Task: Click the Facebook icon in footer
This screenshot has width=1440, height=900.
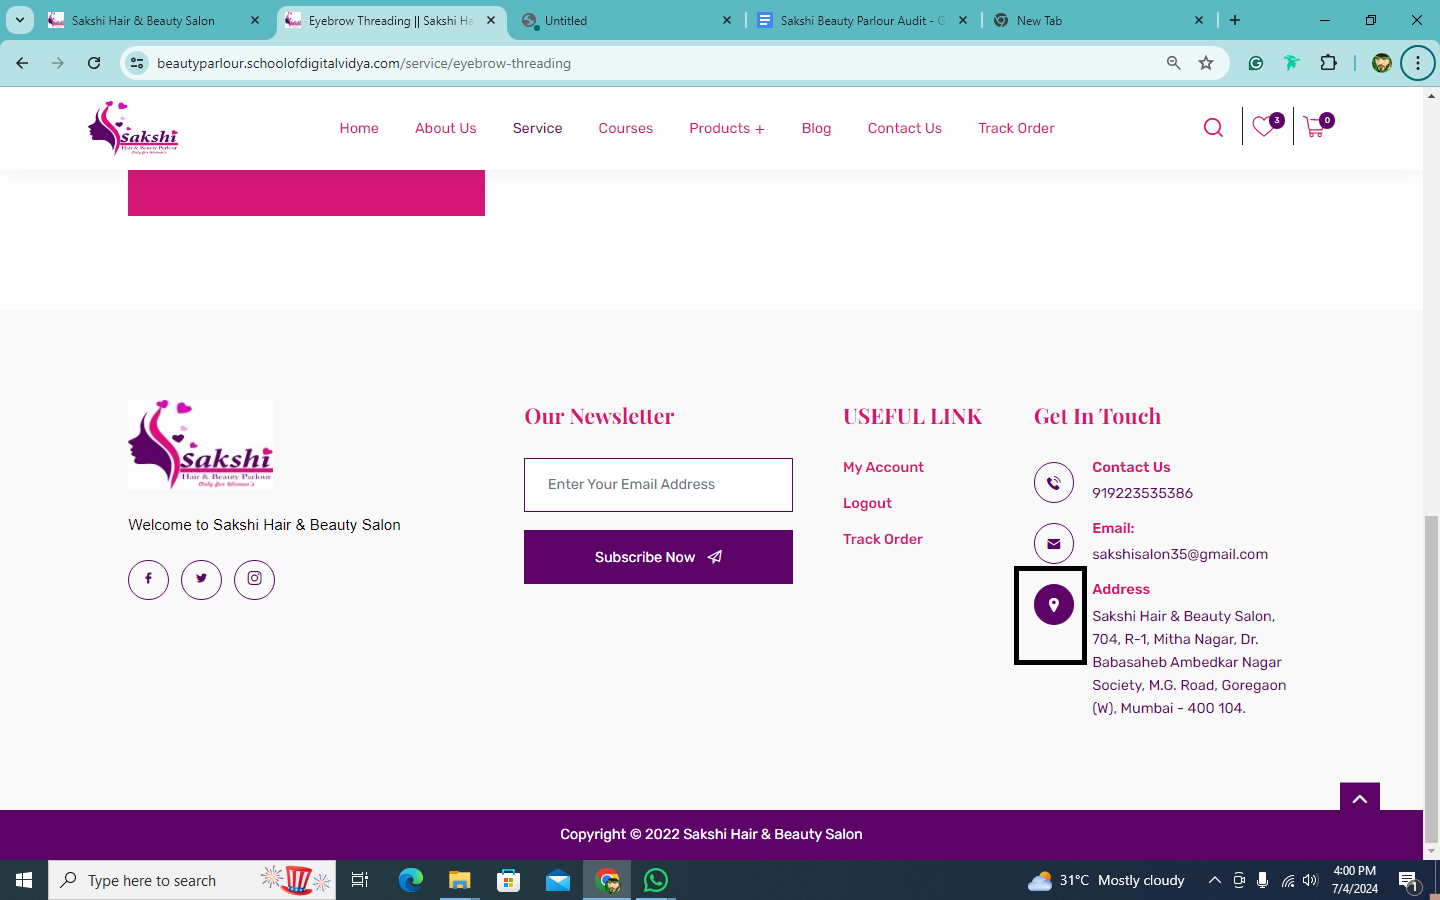Action: tap(148, 579)
